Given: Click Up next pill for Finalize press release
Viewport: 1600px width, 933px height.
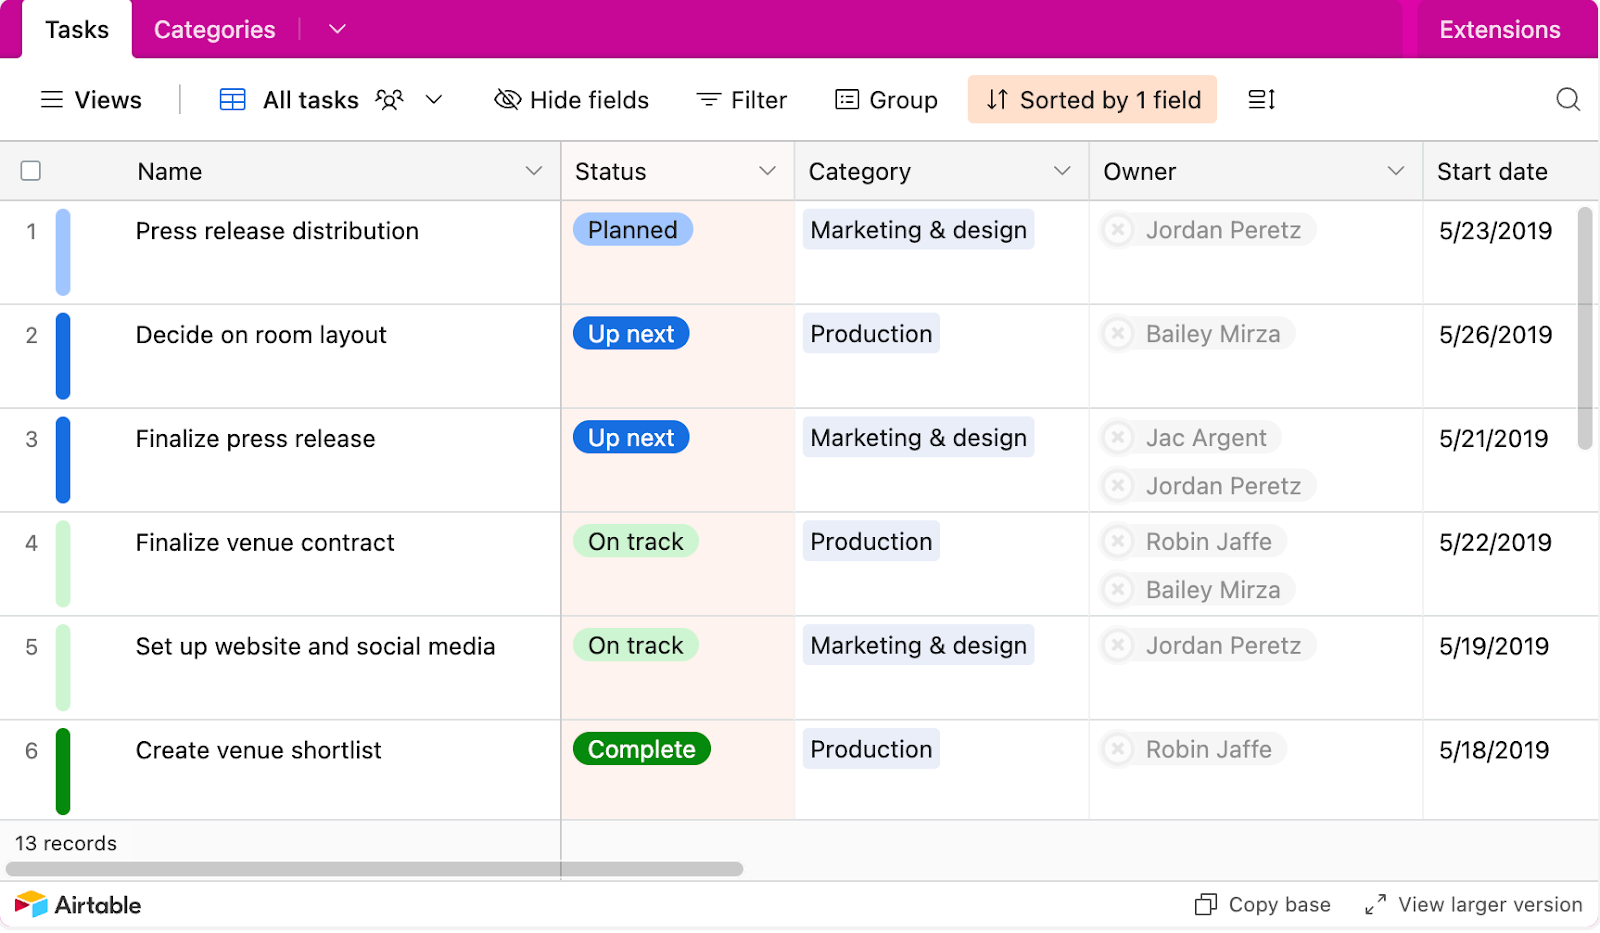Looking at the screenshot, I should tap(631, 438).
